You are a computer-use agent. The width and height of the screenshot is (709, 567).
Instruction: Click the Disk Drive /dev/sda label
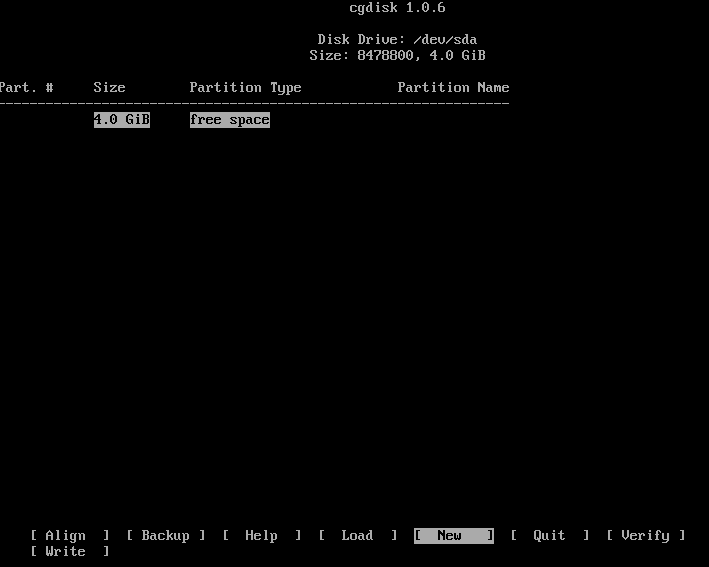pyautogui.click(x=397, y=39)
